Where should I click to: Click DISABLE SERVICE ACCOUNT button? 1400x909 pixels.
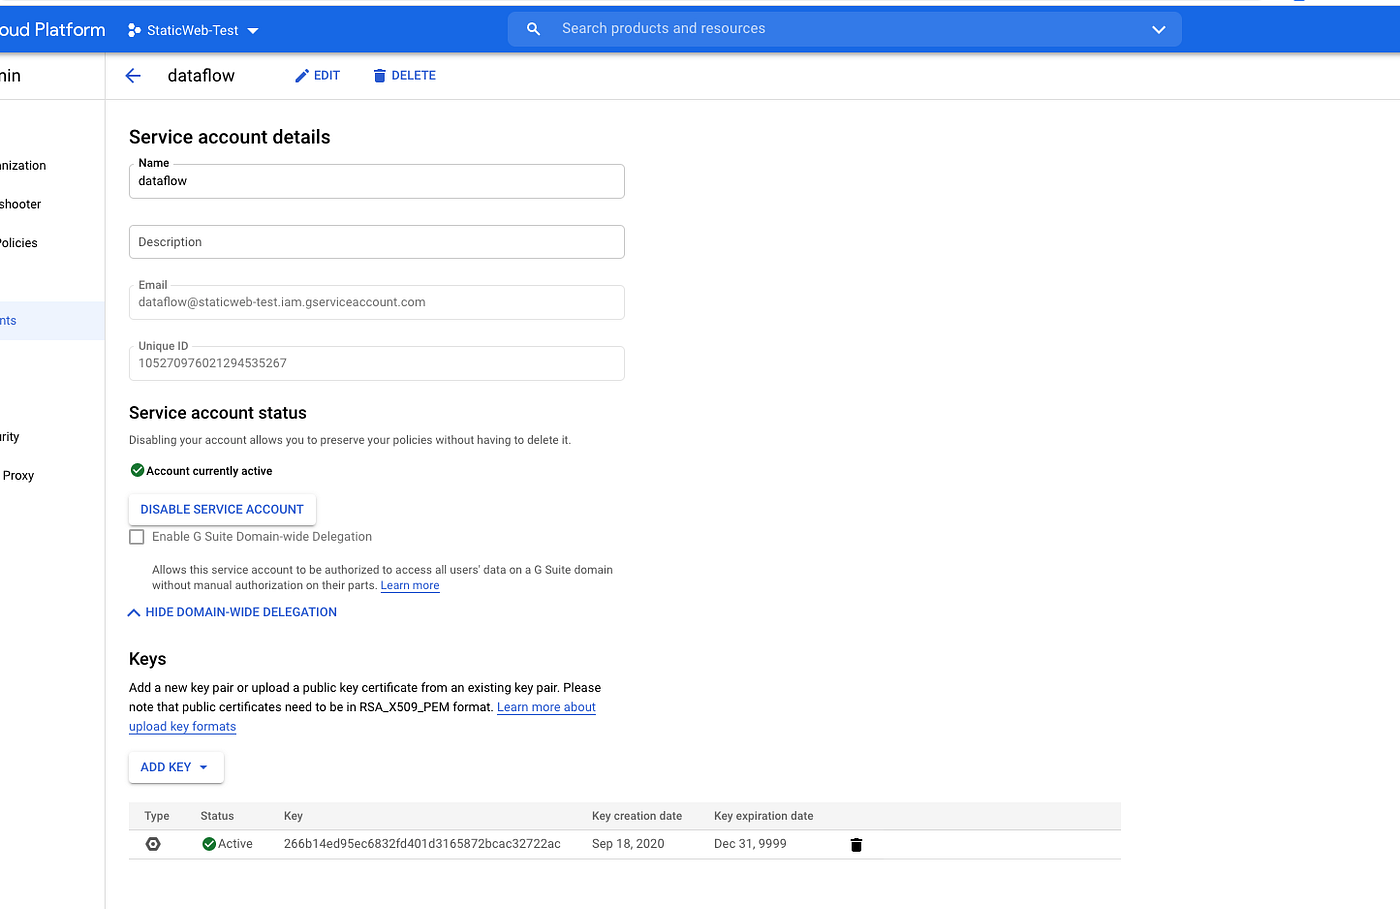[x=221, y=509]
